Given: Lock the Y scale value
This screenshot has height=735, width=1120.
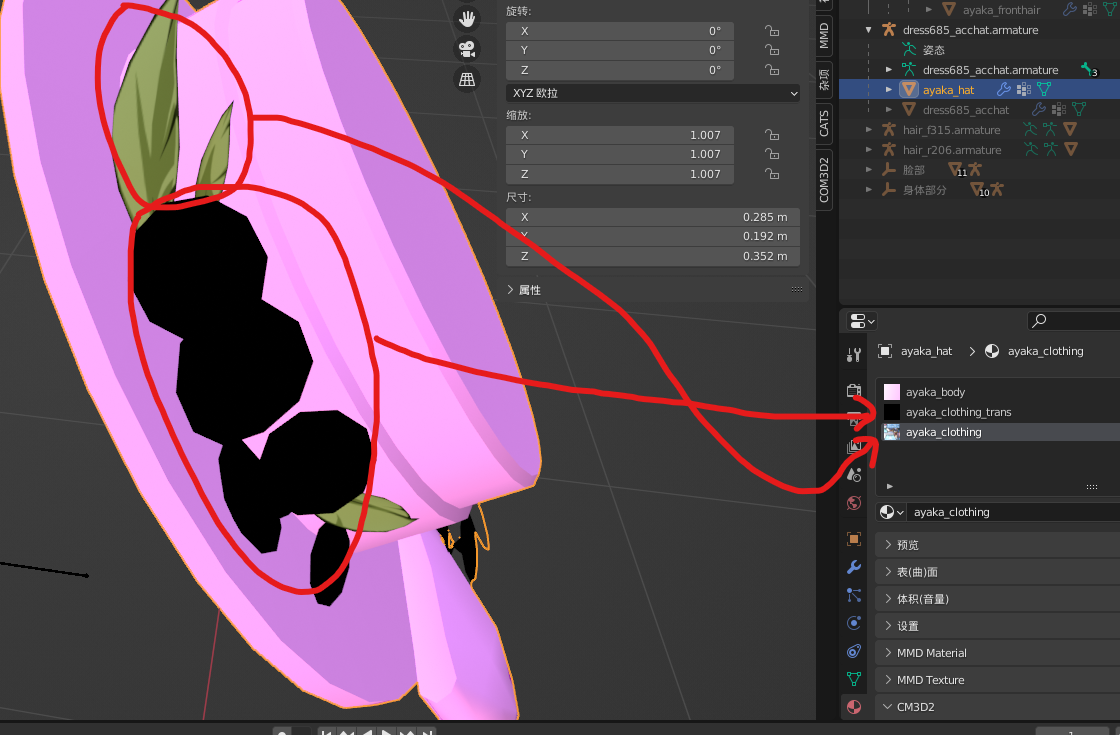Looking at the screenshot, I should pos(771,153).
